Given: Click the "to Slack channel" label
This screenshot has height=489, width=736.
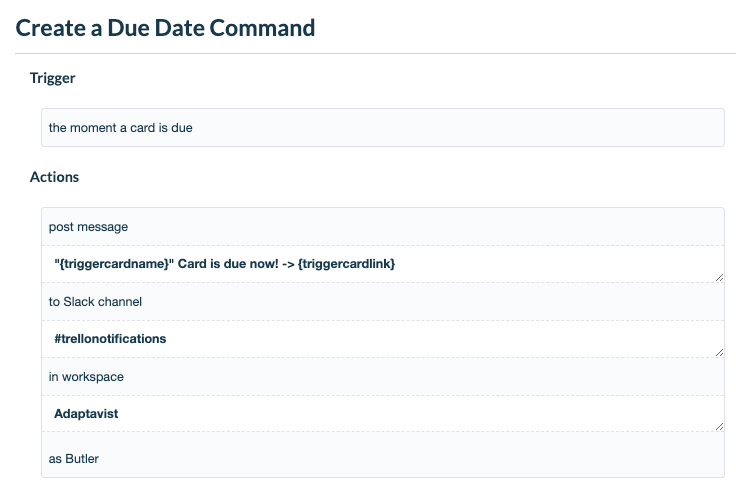Looking at the screenshot, I should click(95, 302).
